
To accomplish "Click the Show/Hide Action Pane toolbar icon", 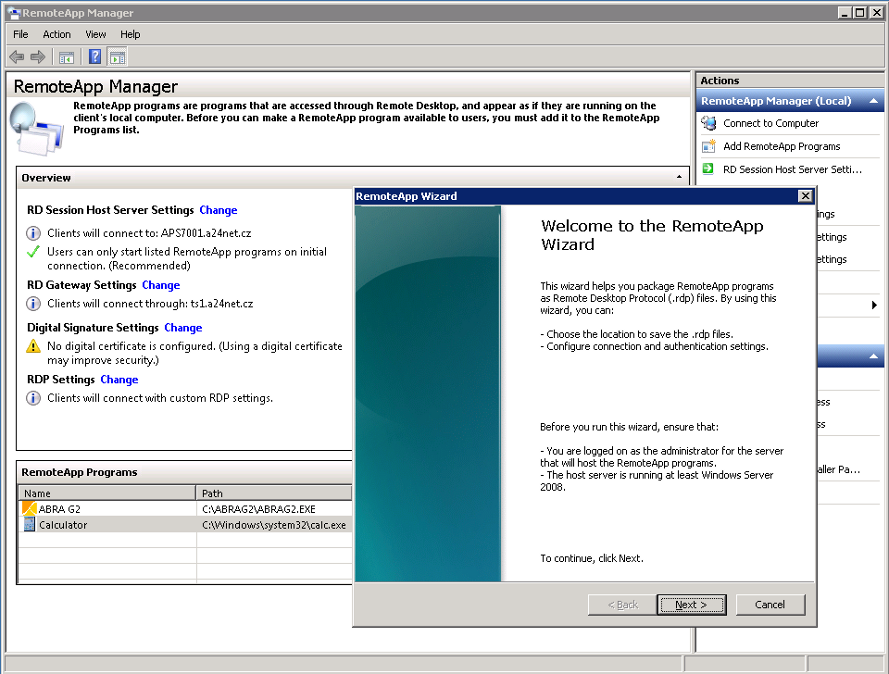I will (117, 57).
